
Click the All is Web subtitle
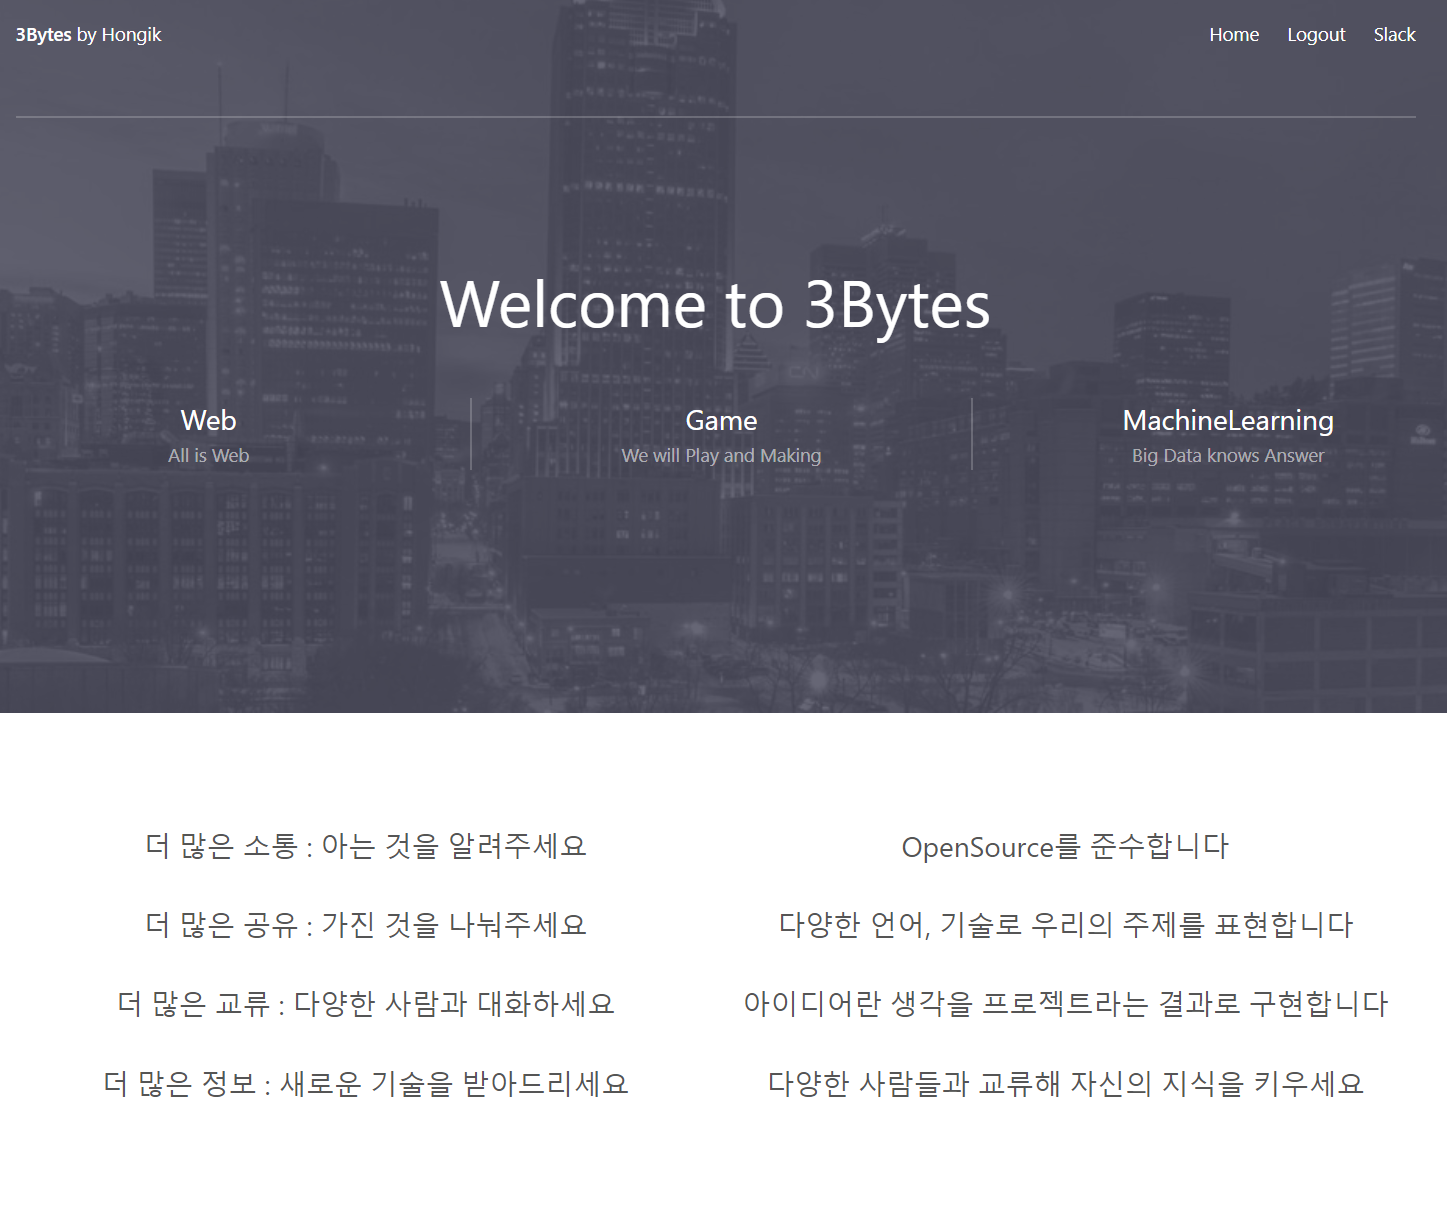coord(208,456)
